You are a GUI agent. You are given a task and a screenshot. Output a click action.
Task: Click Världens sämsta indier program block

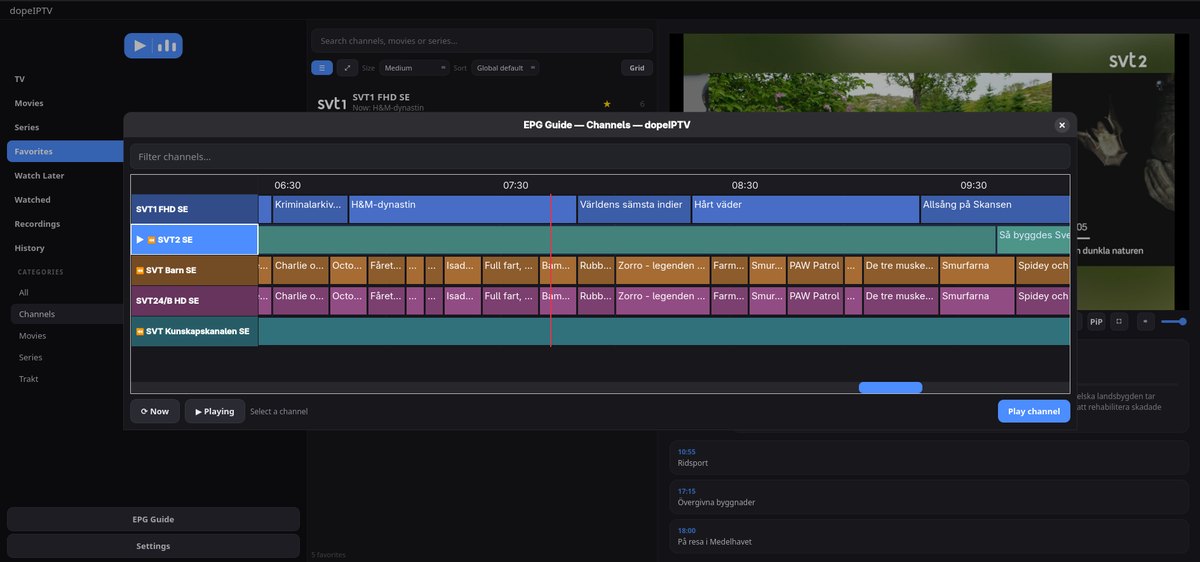point(633,209)
